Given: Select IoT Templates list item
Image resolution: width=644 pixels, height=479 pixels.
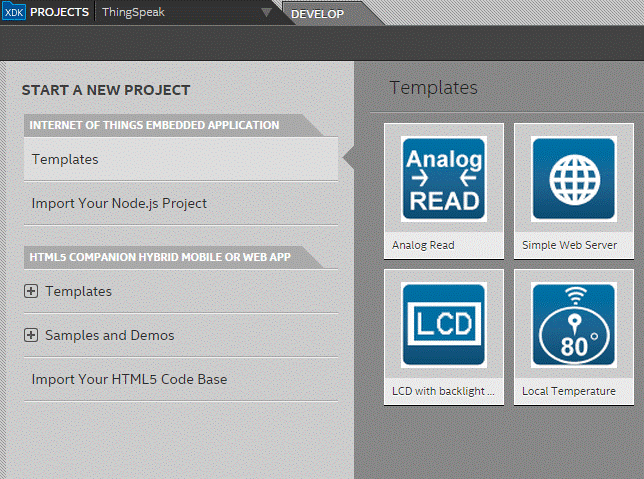Looking at the screenshot, I should pos(65,159).
